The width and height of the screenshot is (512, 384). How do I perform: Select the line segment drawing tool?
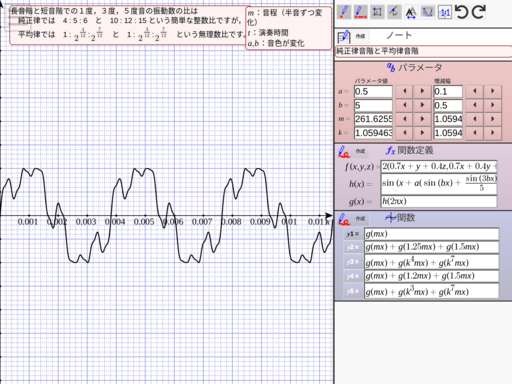coord(360,12)
